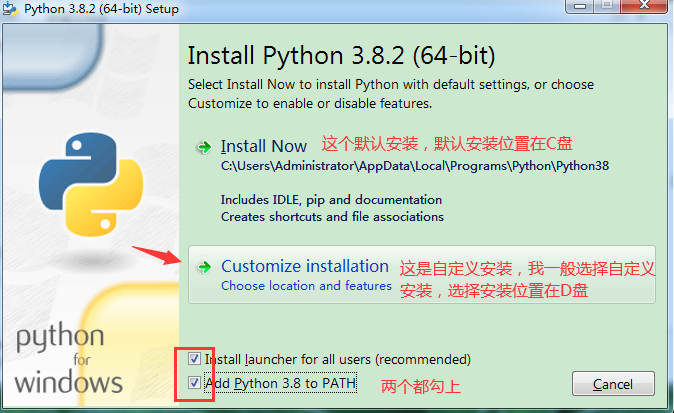Viewport: 674px width, 413px height.
Task: Click the Install Python 3.8.2 (64-bit) heading
Action: tap(341, 56)
